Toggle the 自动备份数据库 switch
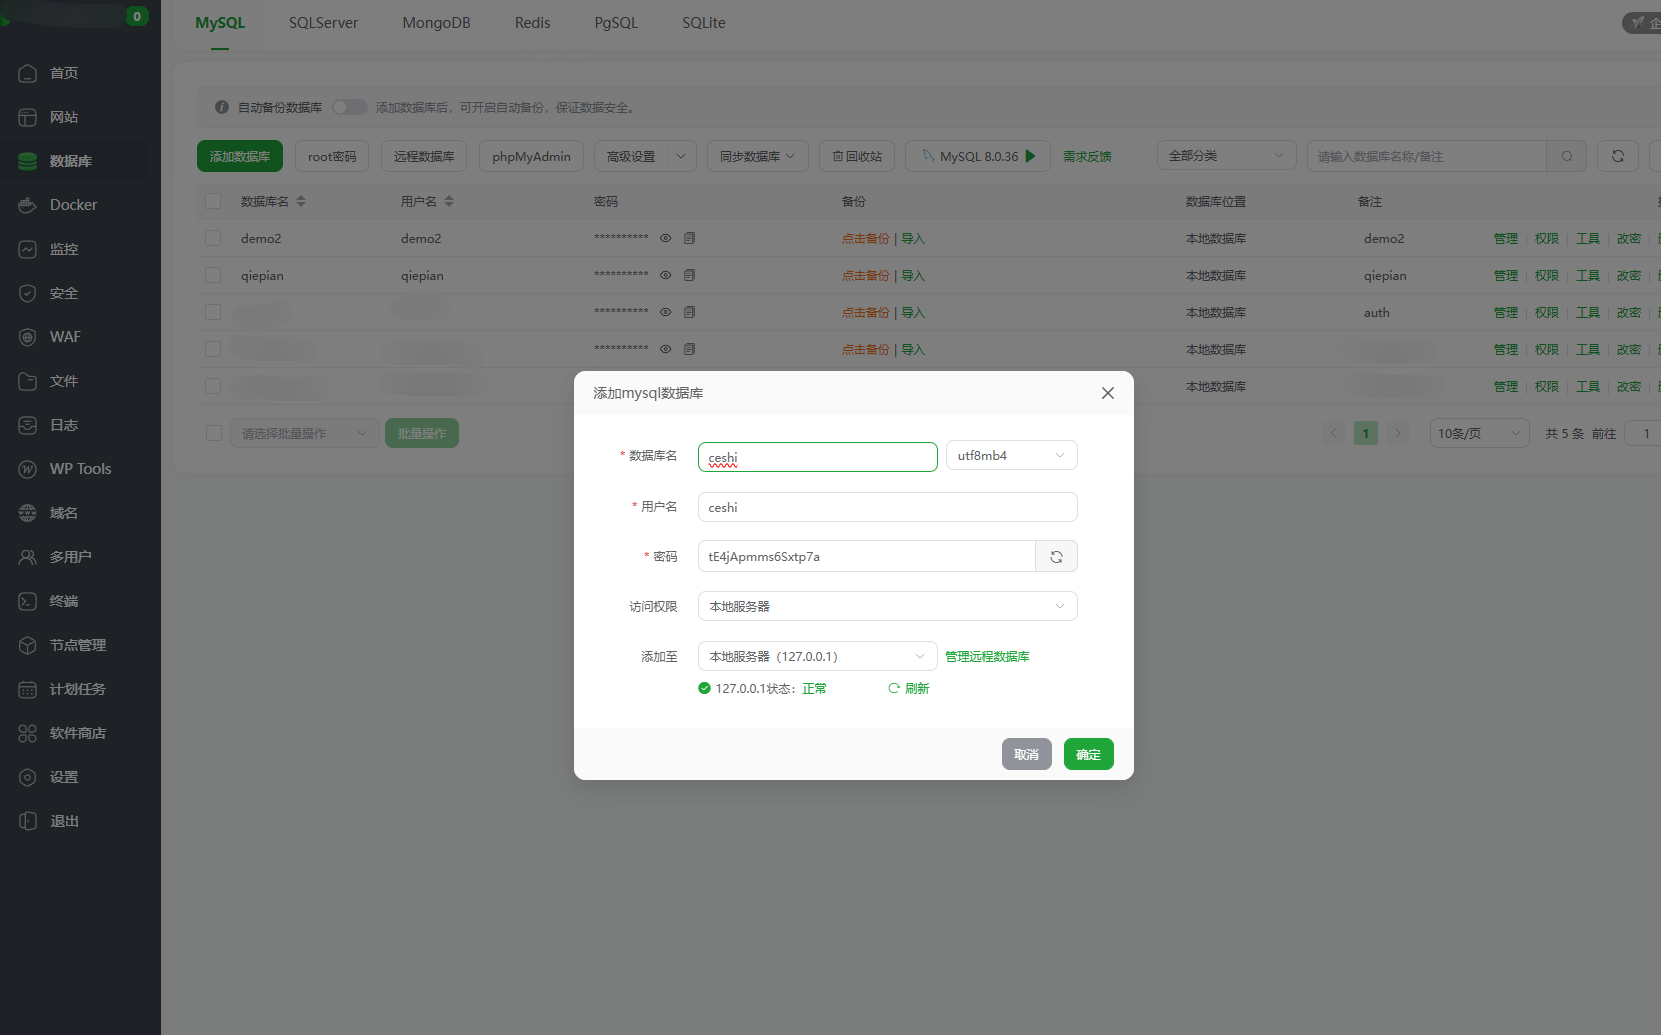 [349, 107]
